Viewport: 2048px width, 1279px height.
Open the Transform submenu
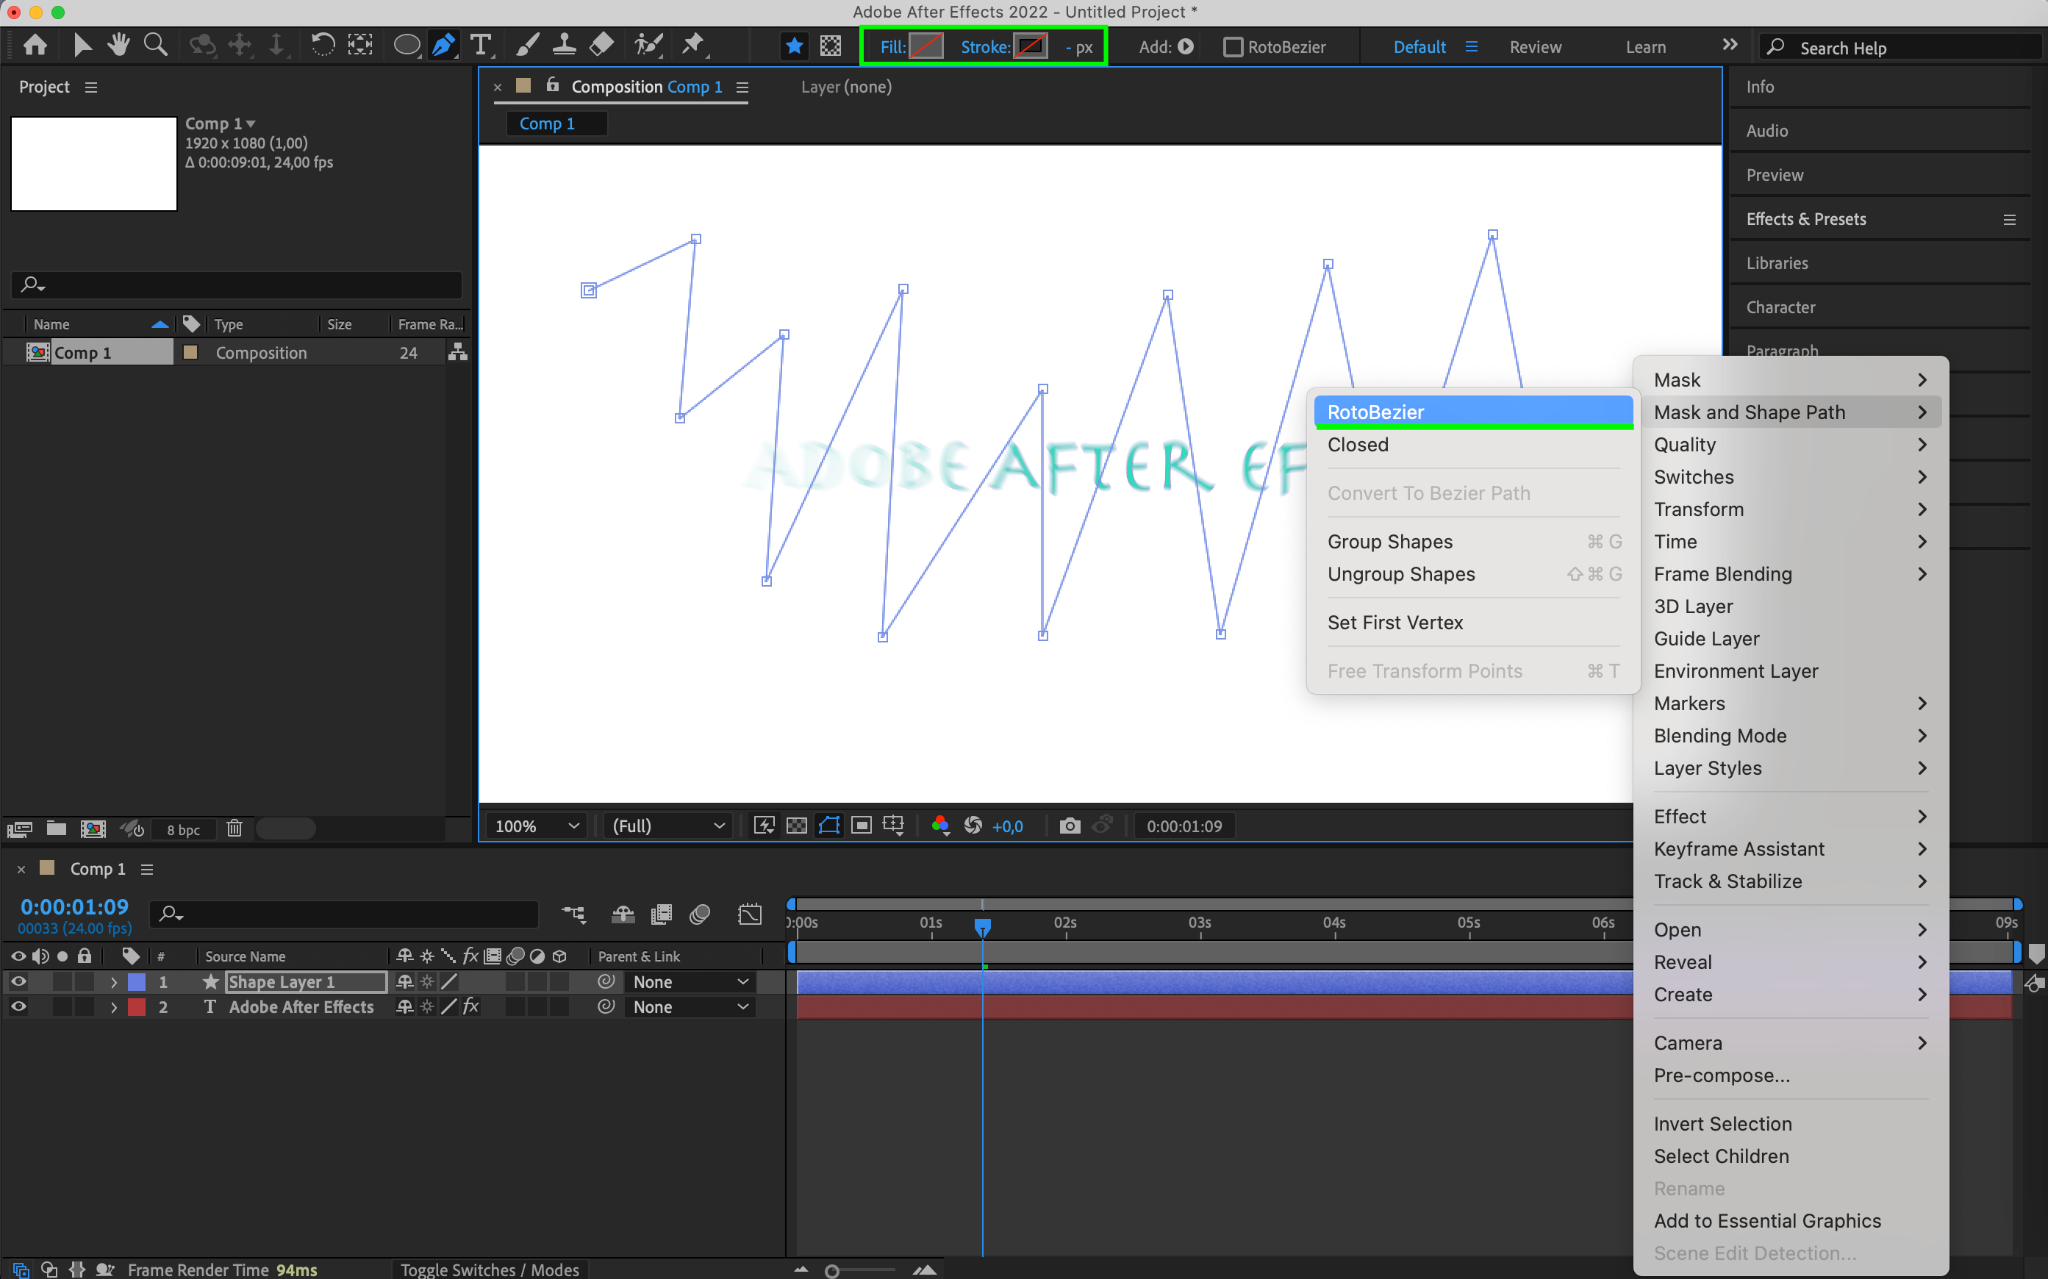click(x=1790, y=509)
